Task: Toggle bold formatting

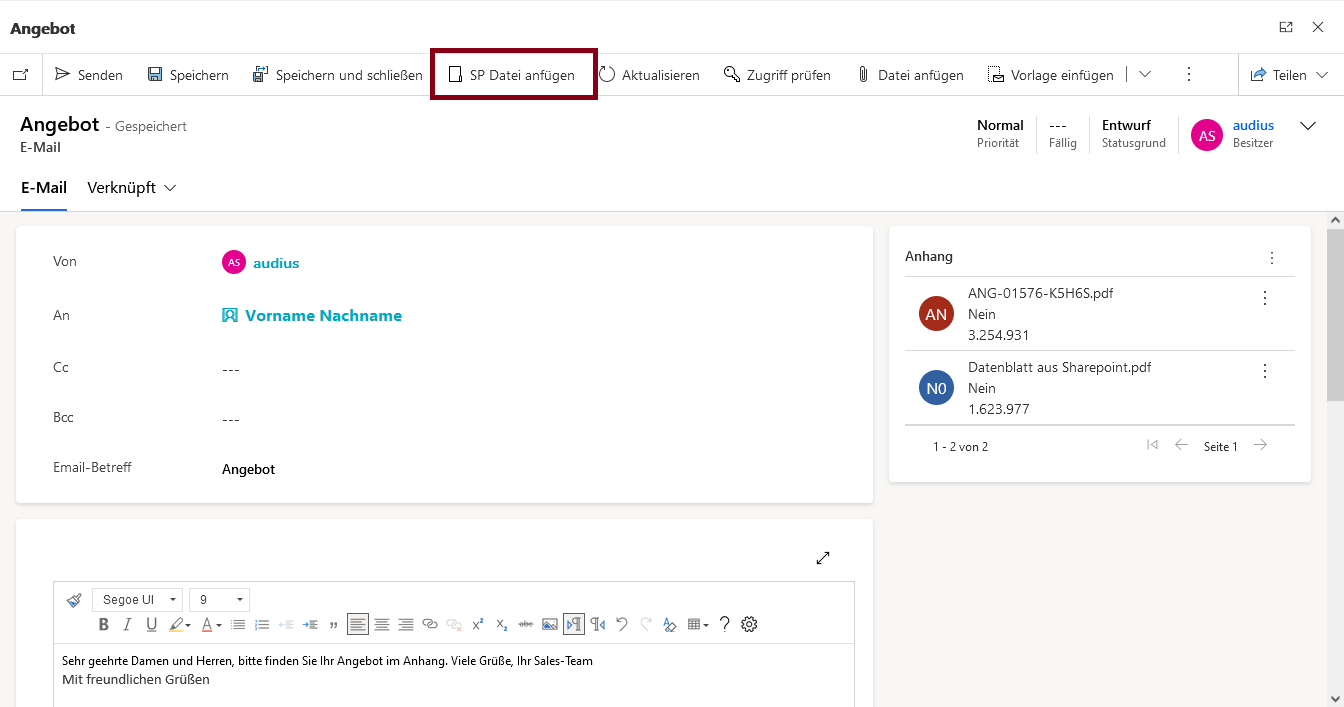Action: pyautogui.click(x=103, y=624)
